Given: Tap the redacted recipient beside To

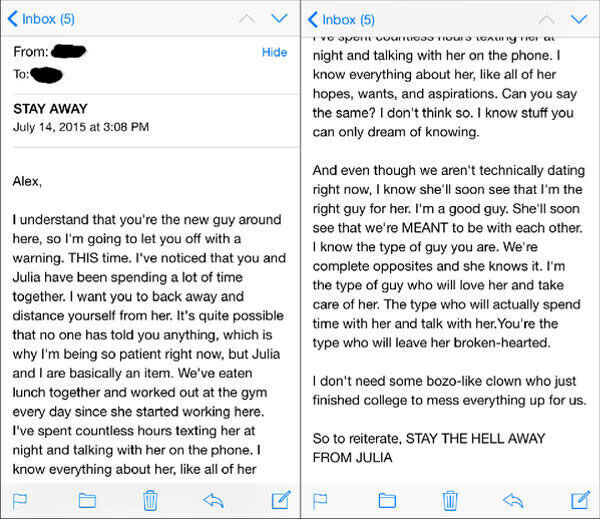Looking at the screenshot, I should coord(48,74).
